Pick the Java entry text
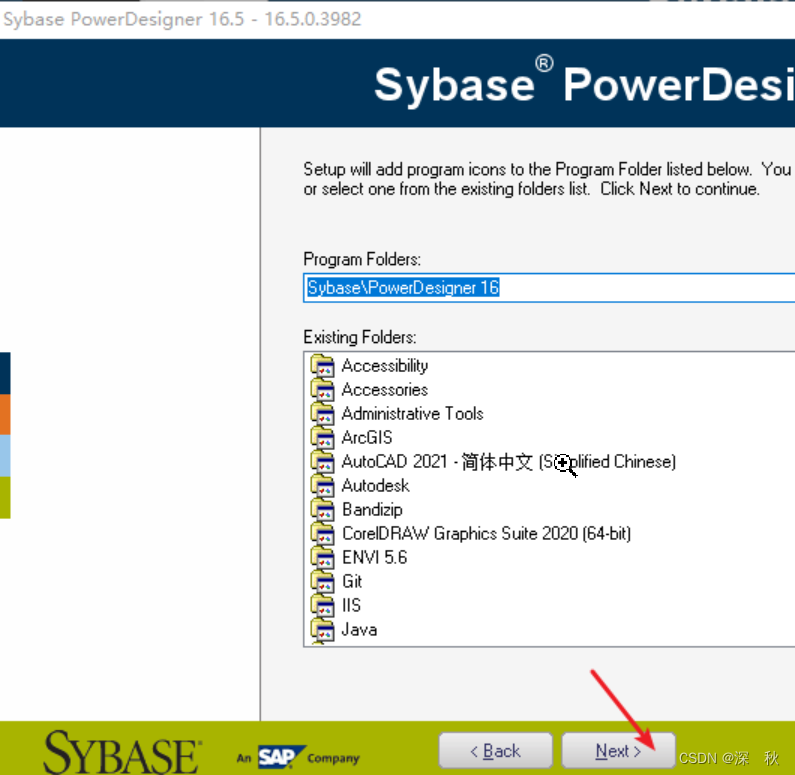This screenshot has height=775, width=795. point(359,630)
